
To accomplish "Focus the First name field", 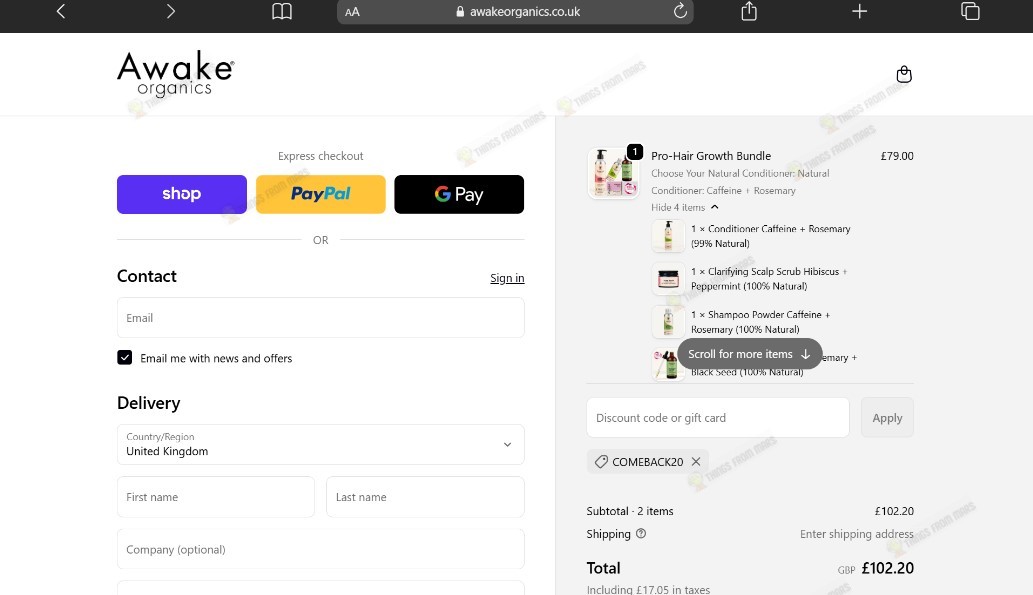I will click(216, 497).
